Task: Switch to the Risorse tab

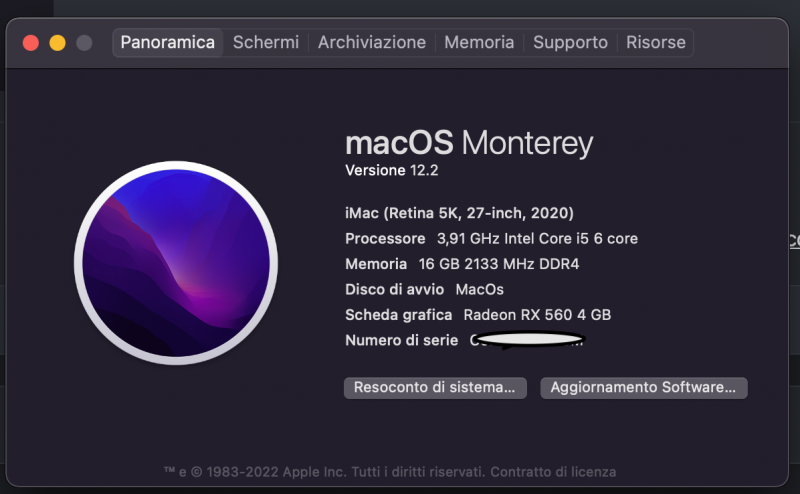Action: click(x=656, y=42)
